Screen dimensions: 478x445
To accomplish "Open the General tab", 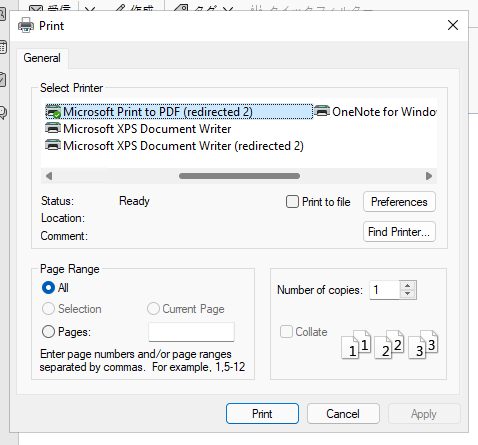I will [x=42, y=58].
